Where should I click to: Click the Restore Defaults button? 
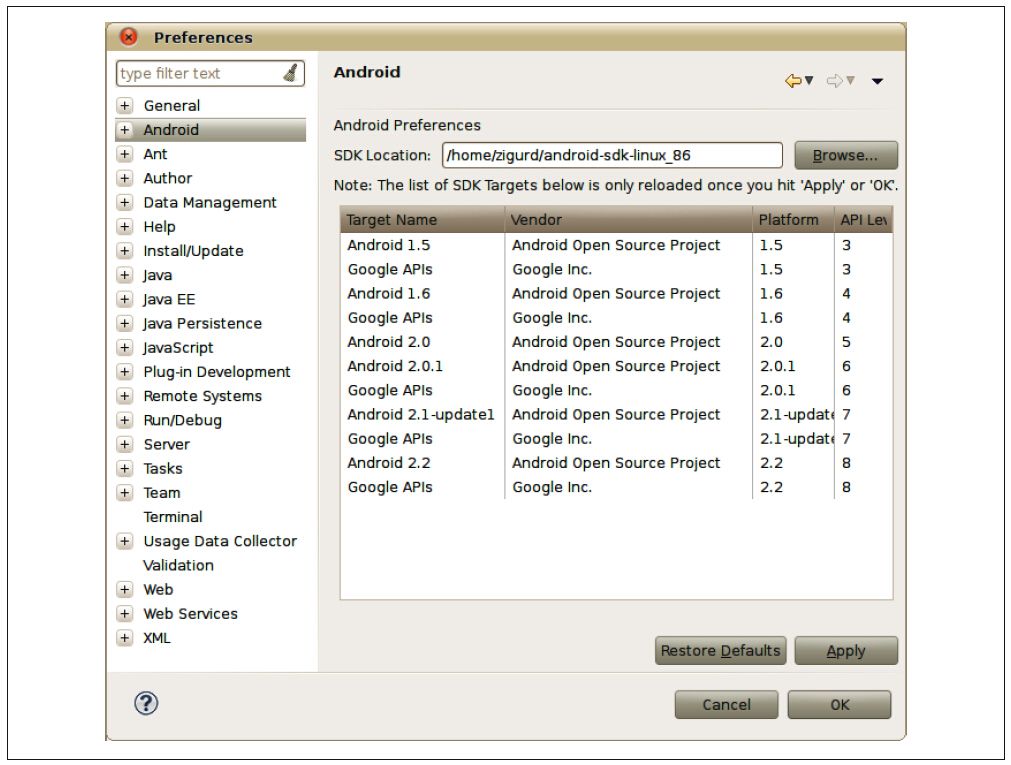pyautogui.click(x=720, y=650)
